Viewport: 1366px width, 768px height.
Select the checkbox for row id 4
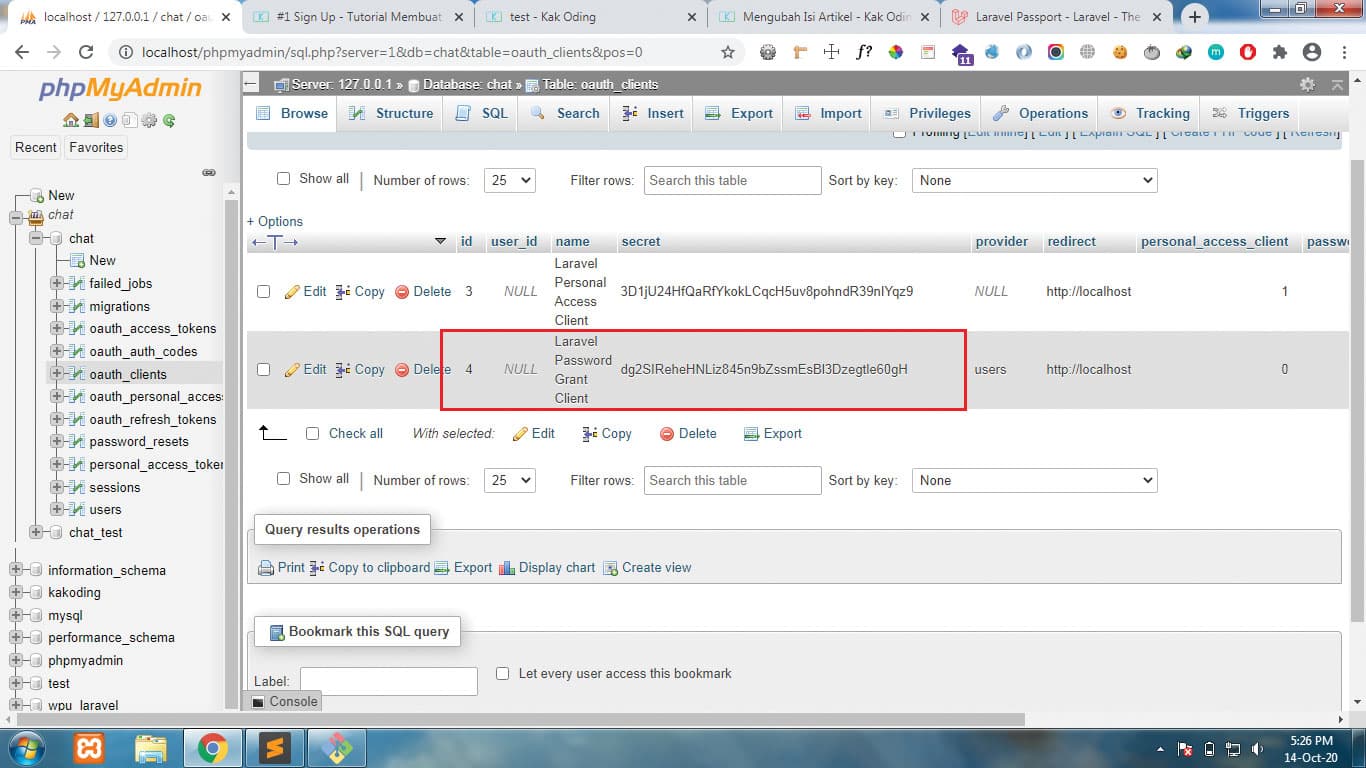pos(263,369)
